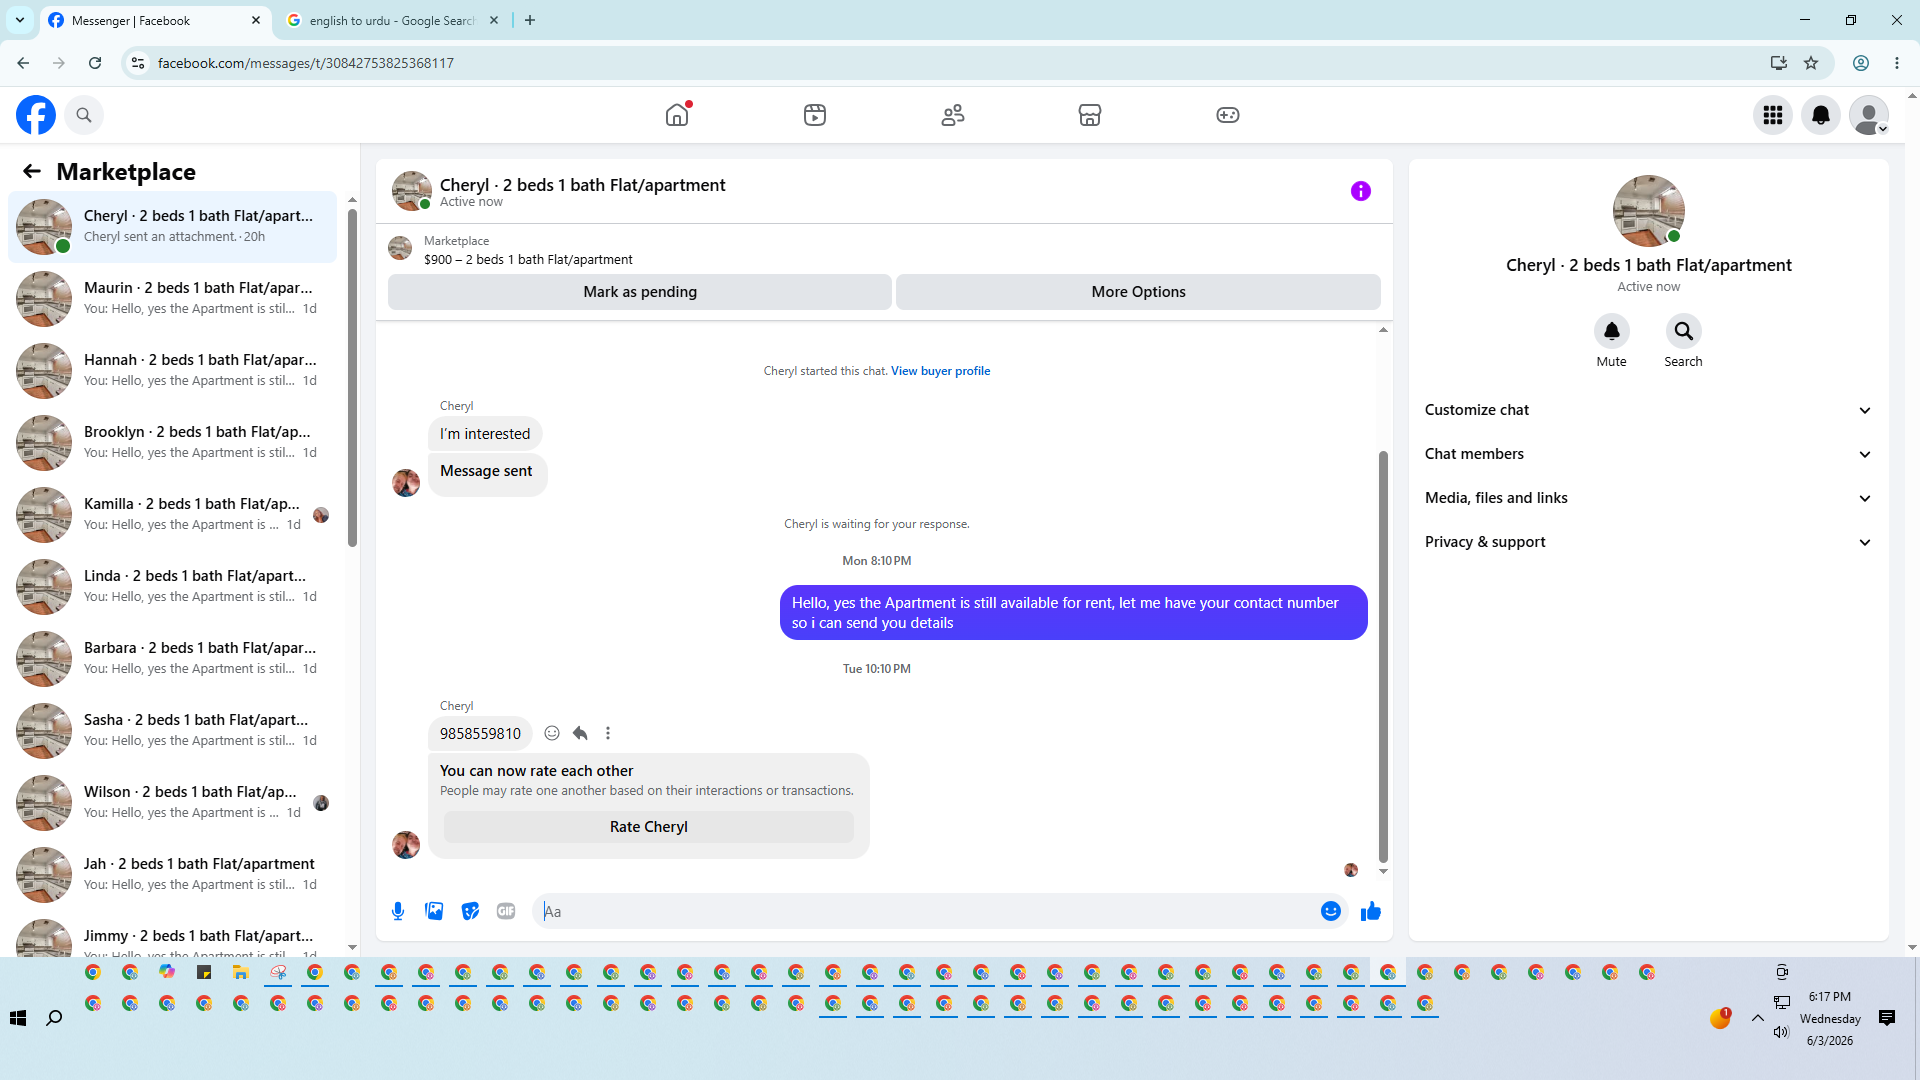The width and height of the screenshot is (1920, 1080).
Task: Open a new browser tab
Action: pos(530,20)
